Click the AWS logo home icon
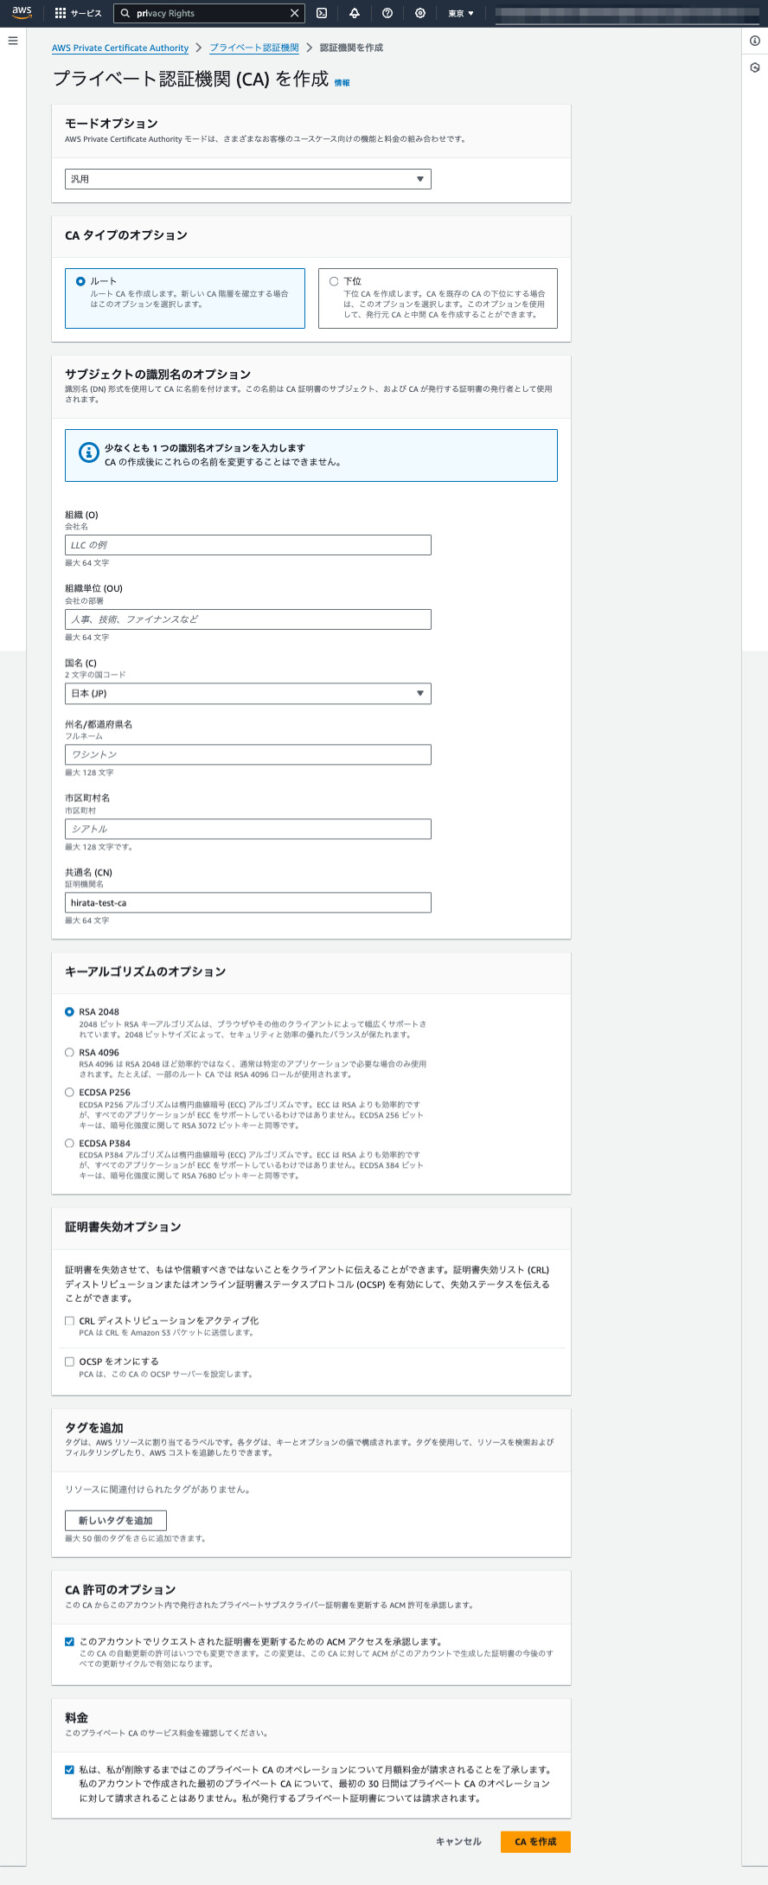 click(x=22, y=13)
